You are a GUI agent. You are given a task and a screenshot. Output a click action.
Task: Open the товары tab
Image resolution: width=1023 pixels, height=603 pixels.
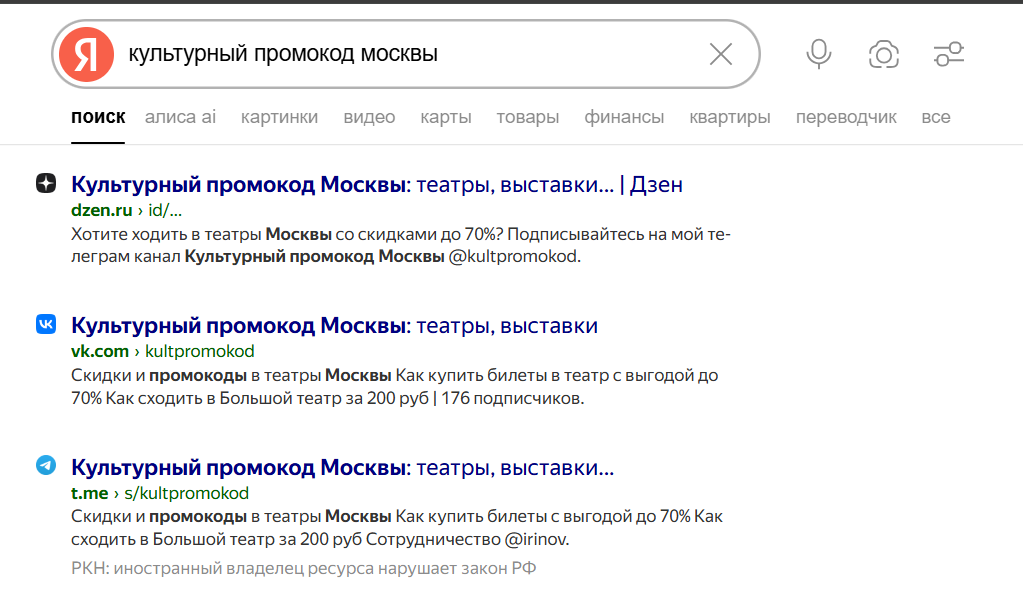coord(528,117)
